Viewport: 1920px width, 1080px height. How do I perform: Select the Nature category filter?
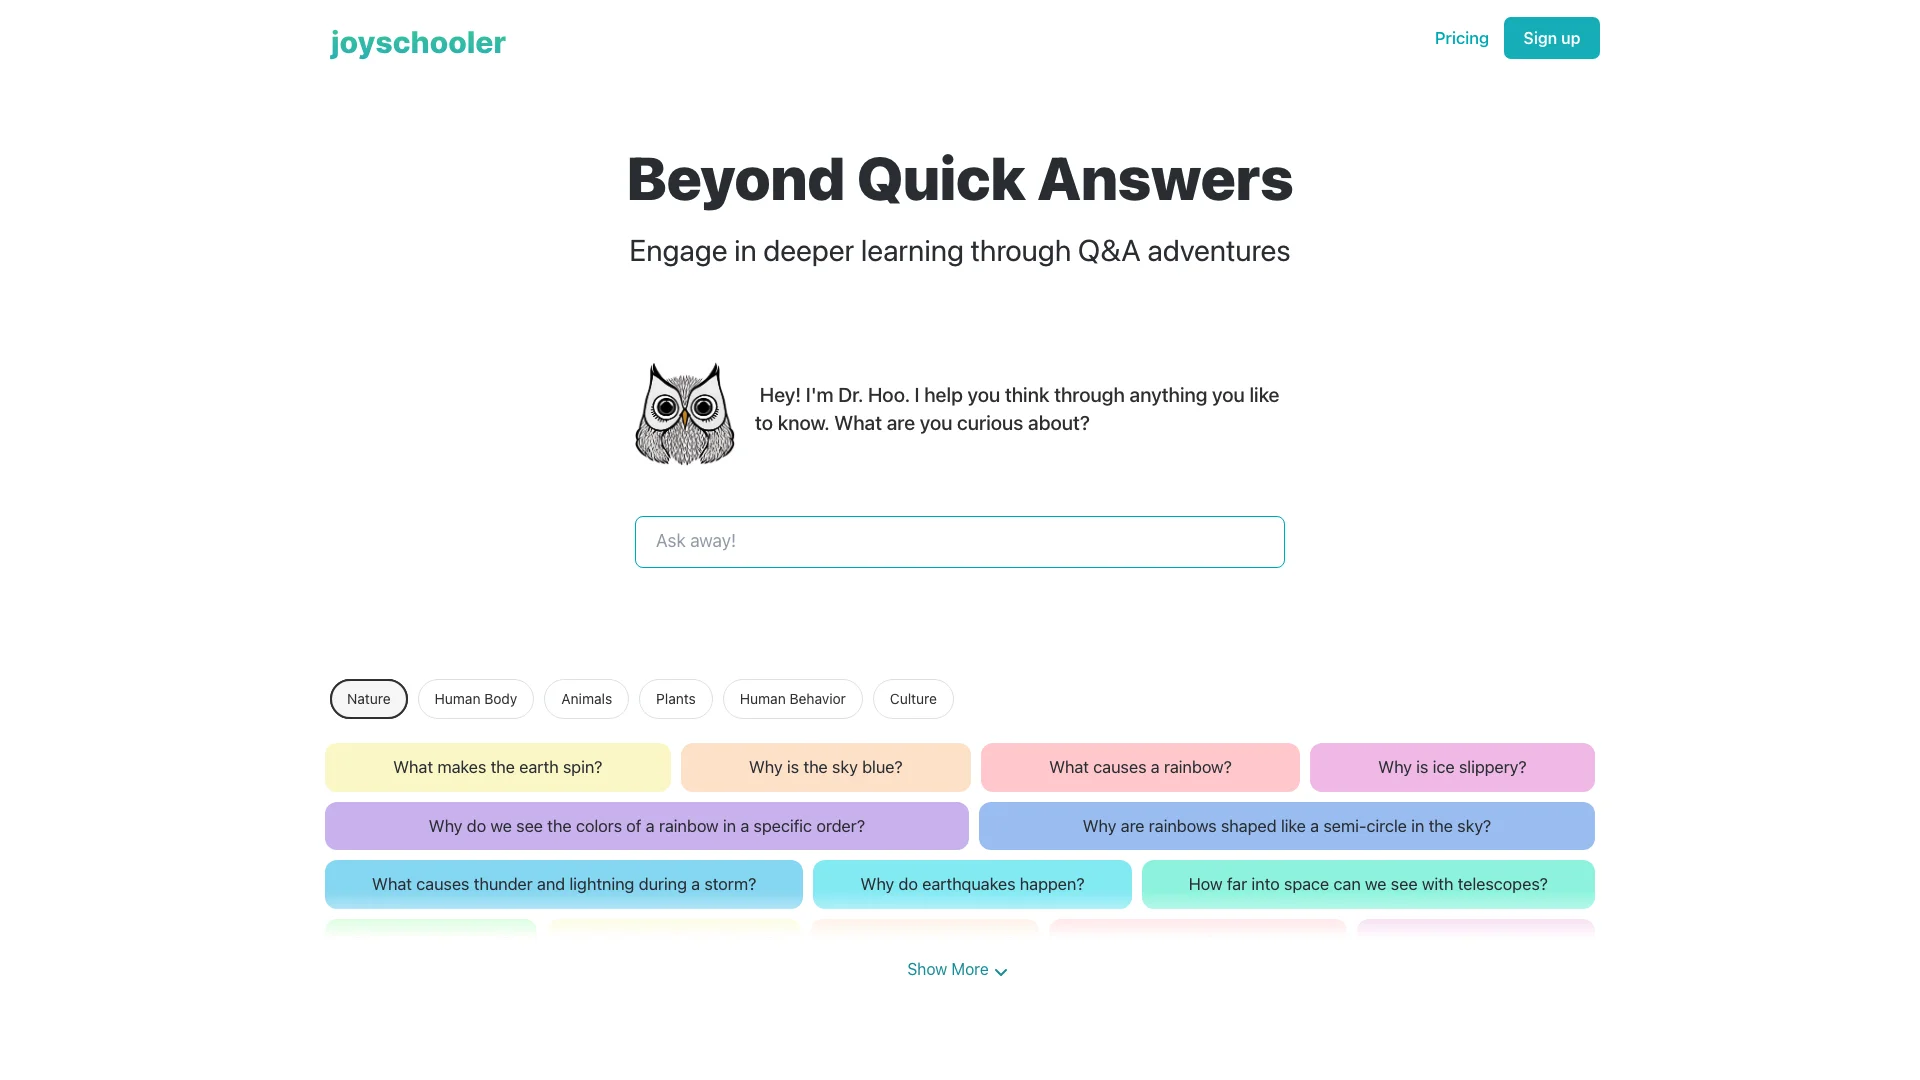(367, 699)
